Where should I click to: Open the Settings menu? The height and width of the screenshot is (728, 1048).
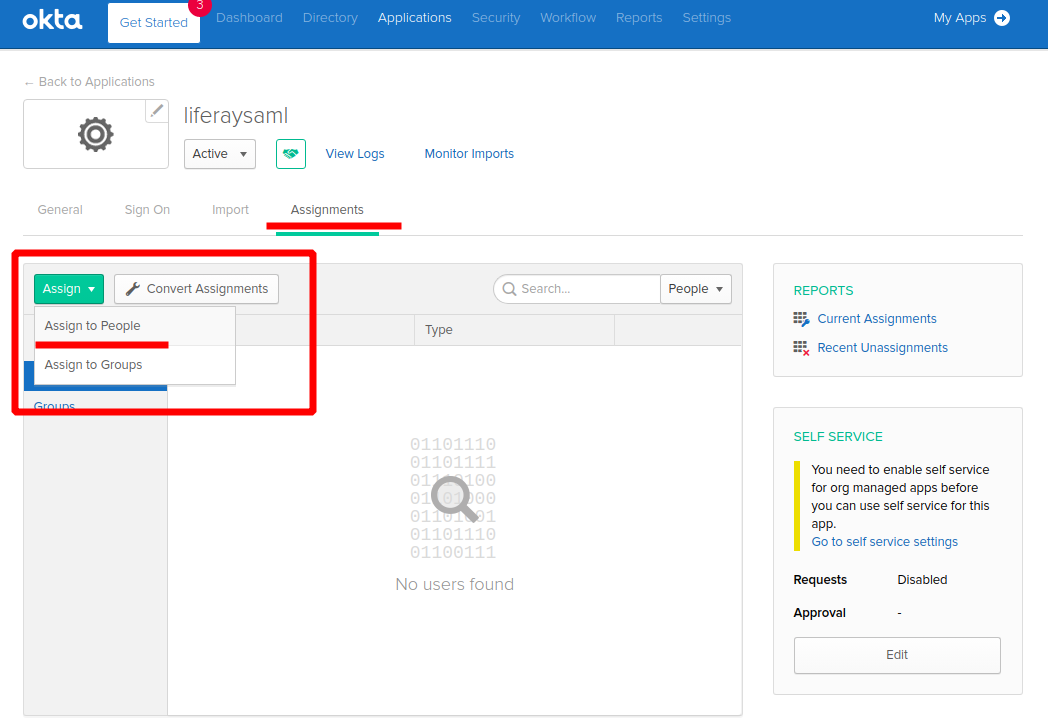coord(706,18)
